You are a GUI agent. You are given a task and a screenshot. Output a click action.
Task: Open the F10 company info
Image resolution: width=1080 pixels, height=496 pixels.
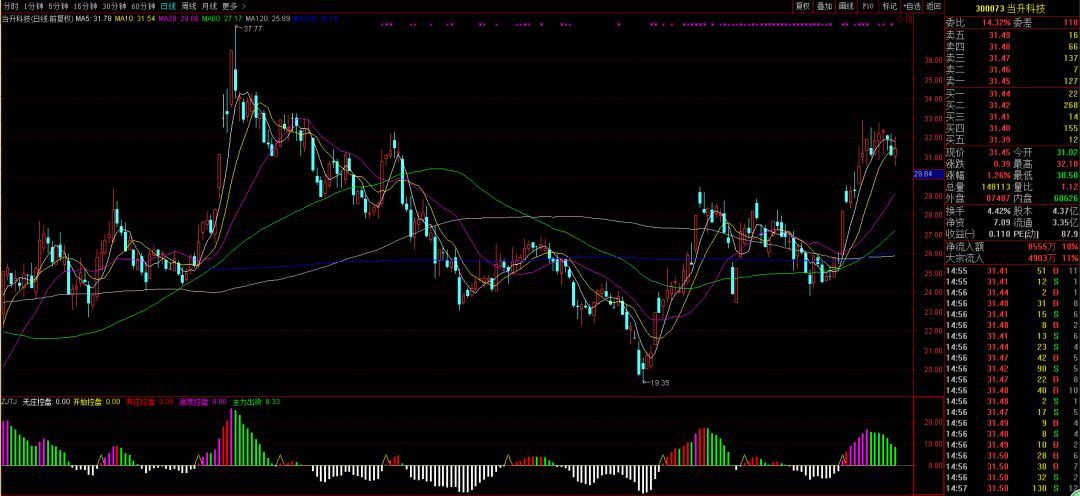pos(867,6)
